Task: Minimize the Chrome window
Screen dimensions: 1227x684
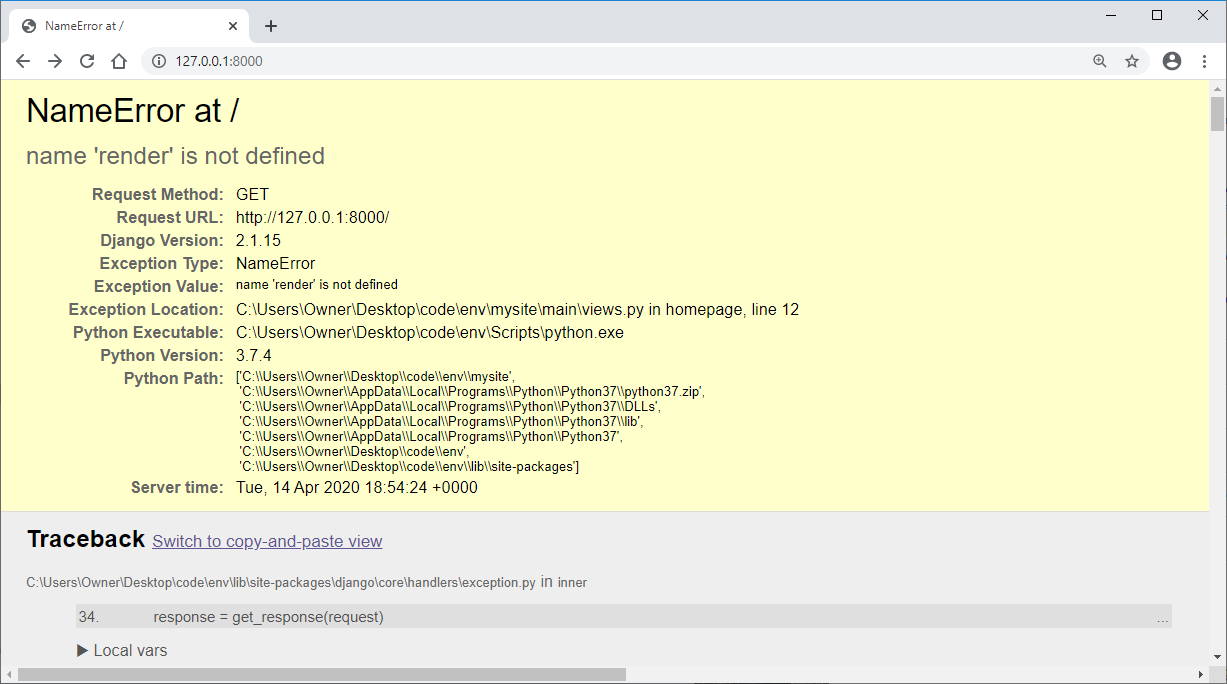Action: pyautogui.click(x=1111, y=15)
